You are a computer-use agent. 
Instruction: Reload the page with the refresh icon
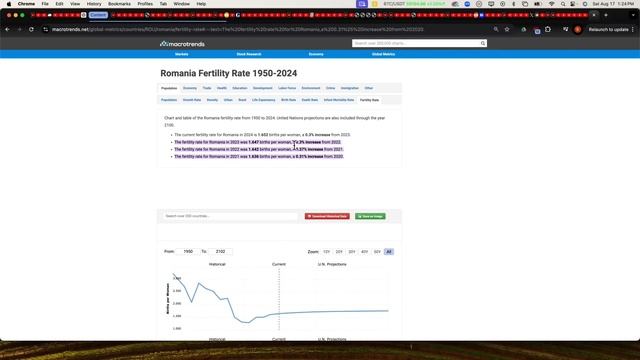31,29
